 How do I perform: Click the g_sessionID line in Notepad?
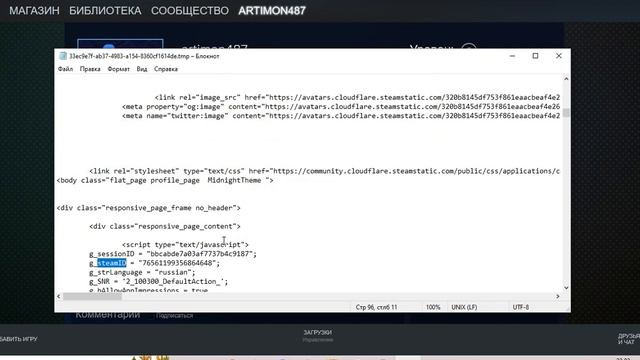coord(173,254)
